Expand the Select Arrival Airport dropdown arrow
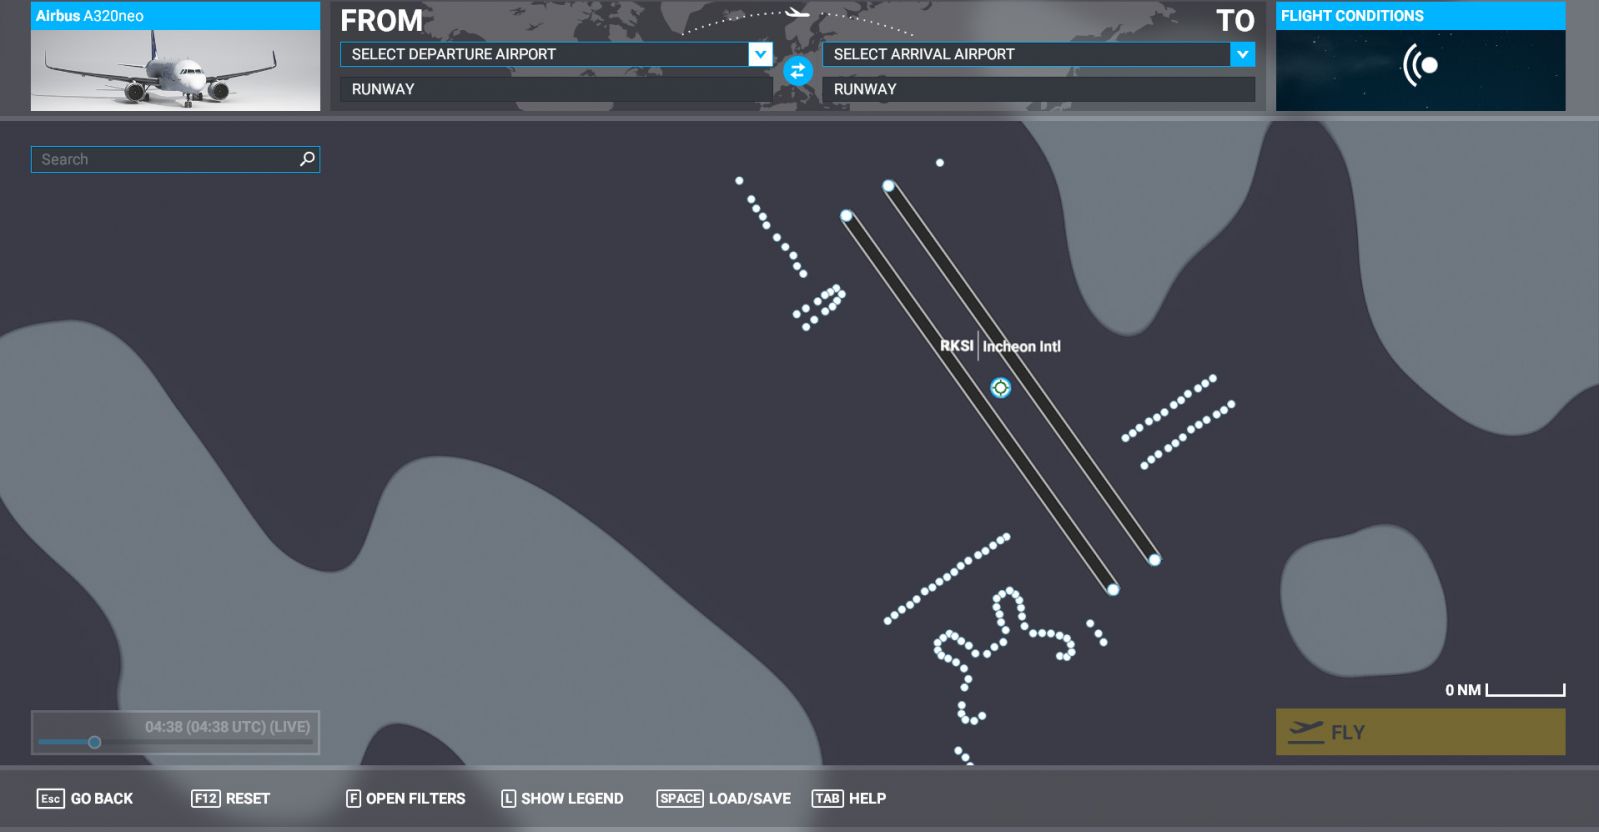 click(1242, 54)
